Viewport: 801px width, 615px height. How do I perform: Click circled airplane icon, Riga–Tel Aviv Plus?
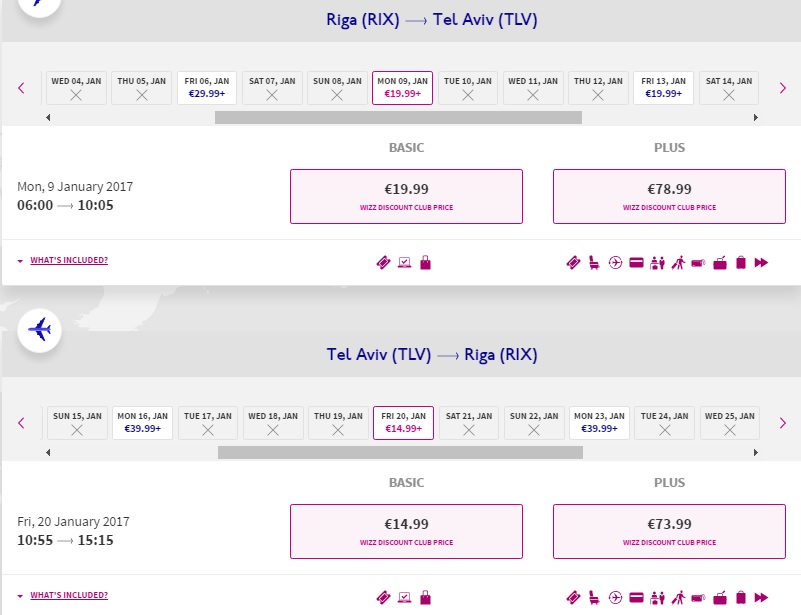pos(615,263)
